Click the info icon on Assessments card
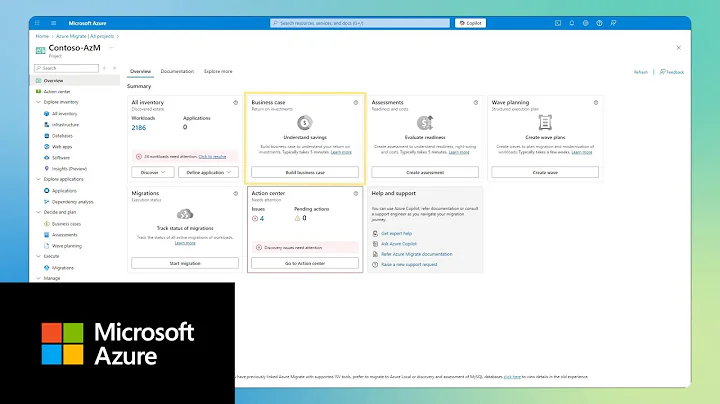This screenshot has height=404, width=720. [x=476, y=103]
